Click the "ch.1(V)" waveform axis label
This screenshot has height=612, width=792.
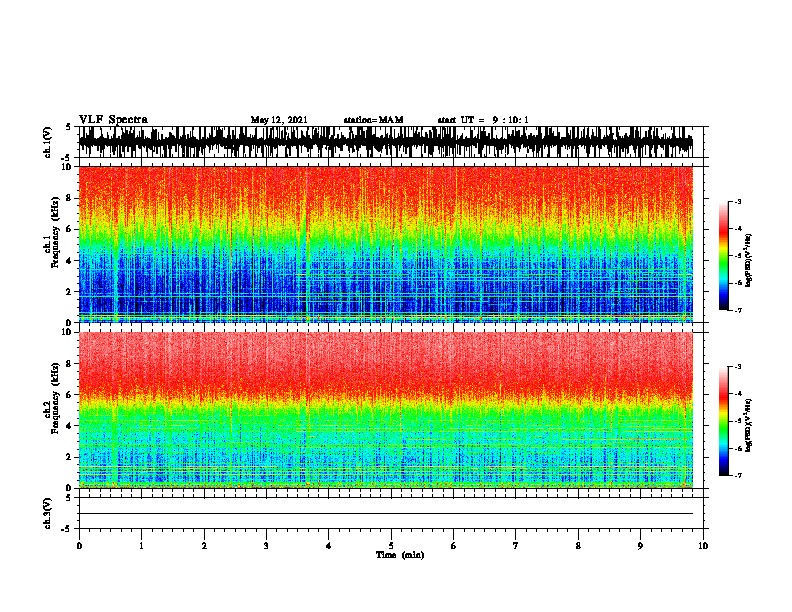(48, 142)
